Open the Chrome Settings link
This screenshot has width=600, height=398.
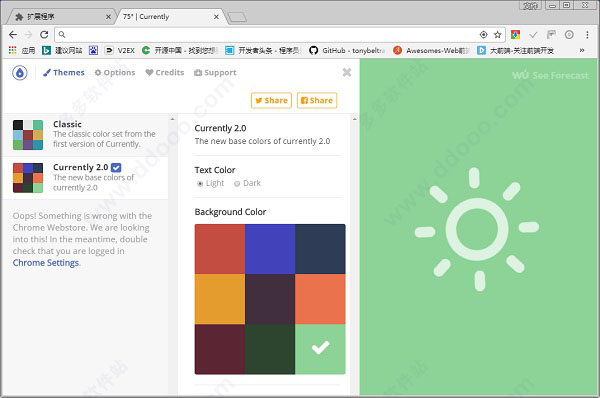coord(46,263)
